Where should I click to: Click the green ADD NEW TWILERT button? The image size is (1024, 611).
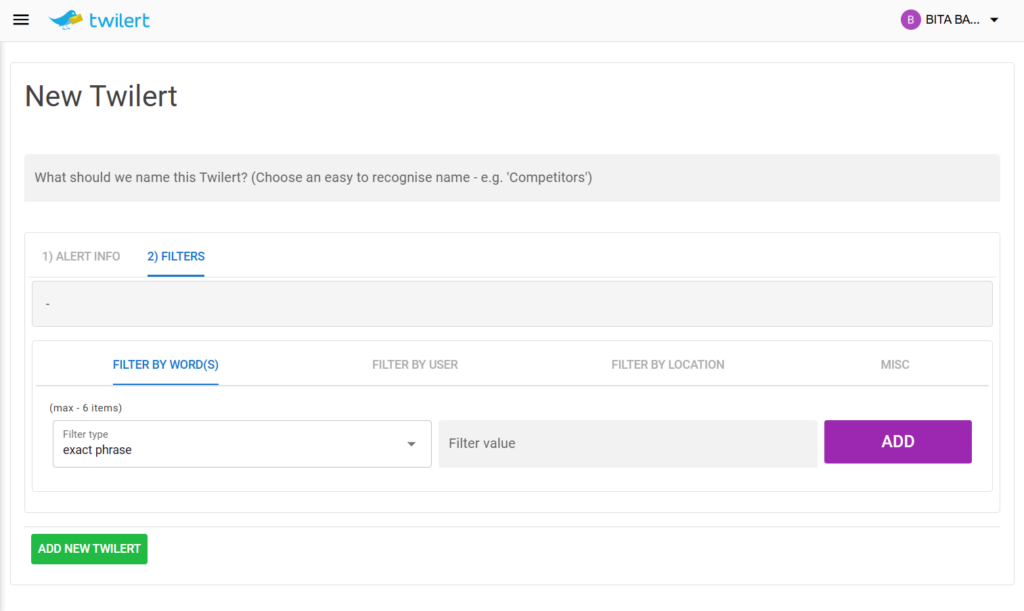click(x=89, y=549)
